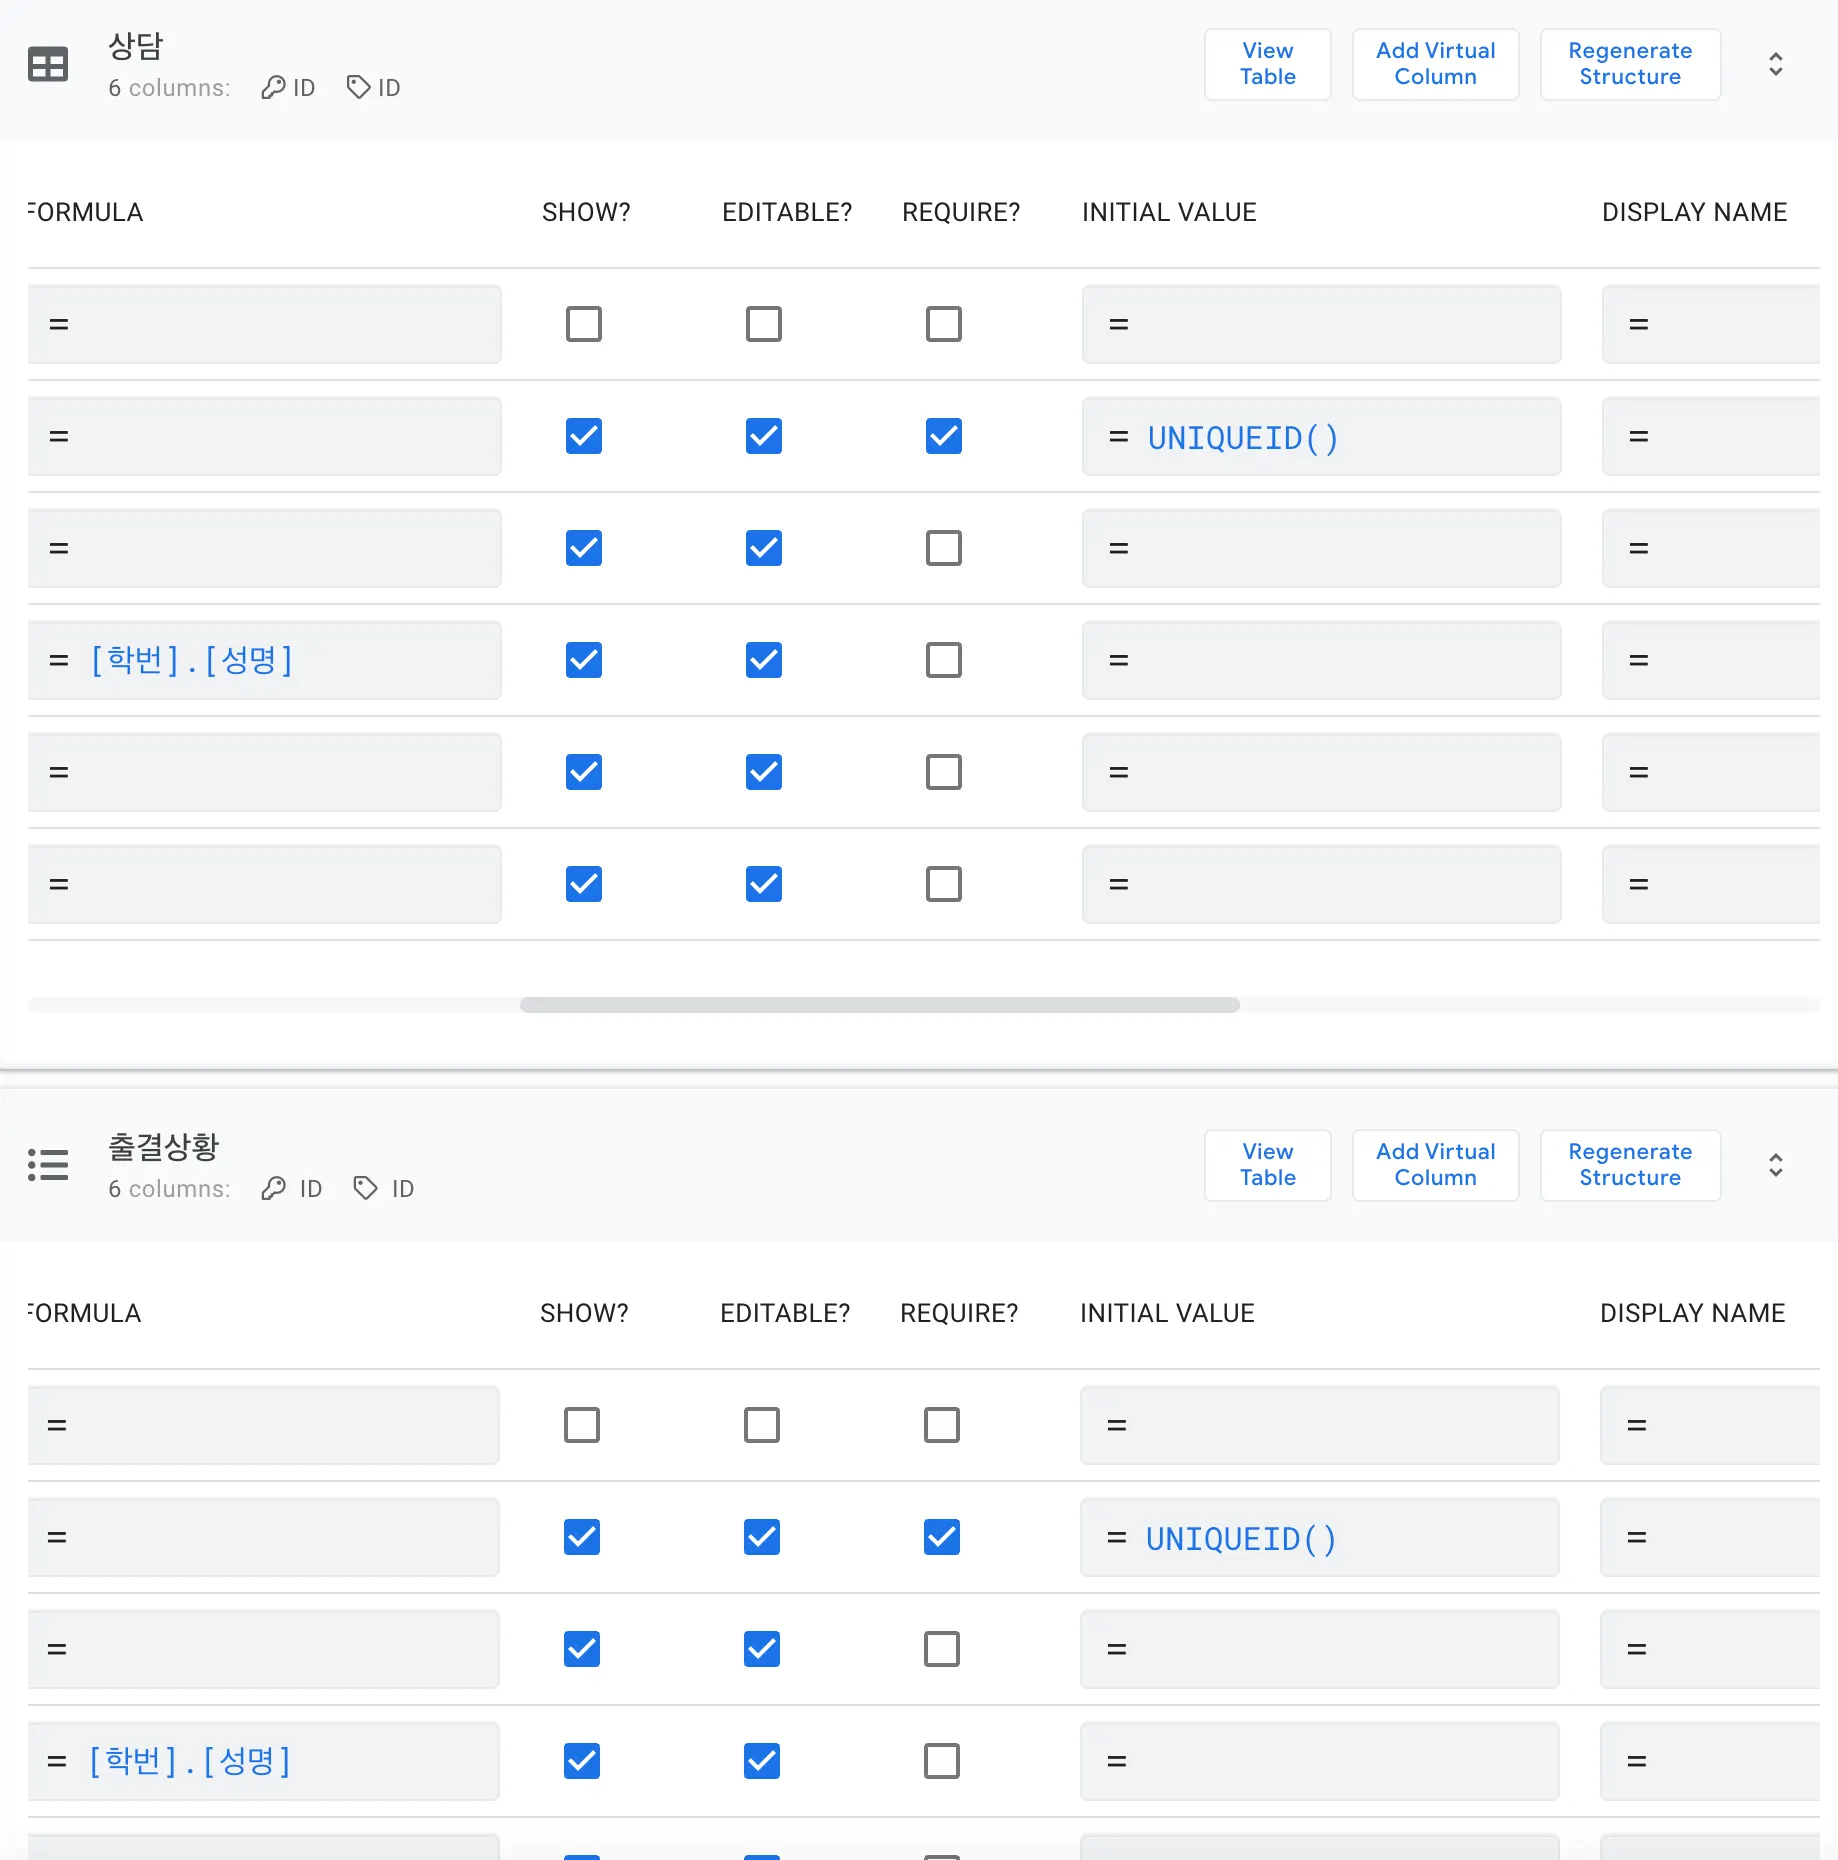Viewport: 1838px width, 1860px height.
Task: Add Virtual Column to 출결상황 table
Action: coord(1435,1165)
